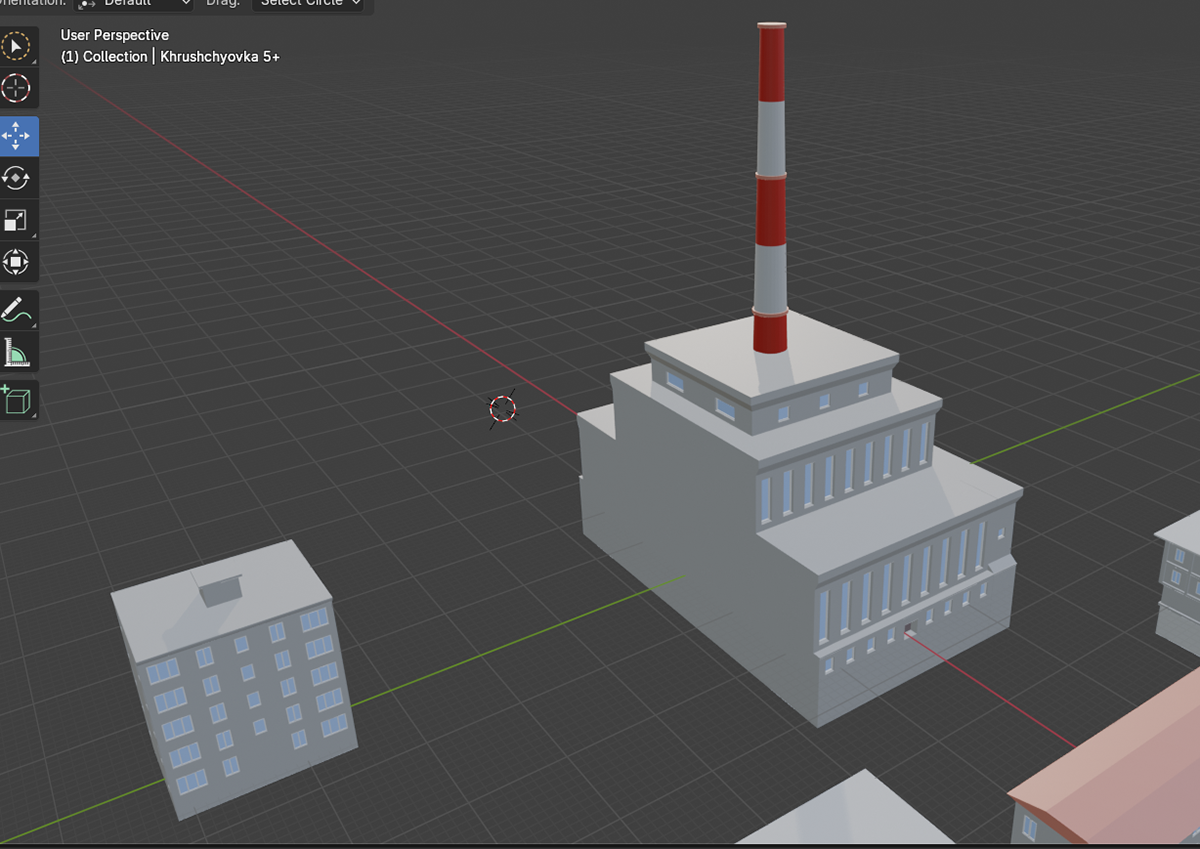Activate the Transform tool
This screenshot has width=1200, height=849.
coord(16,262)
